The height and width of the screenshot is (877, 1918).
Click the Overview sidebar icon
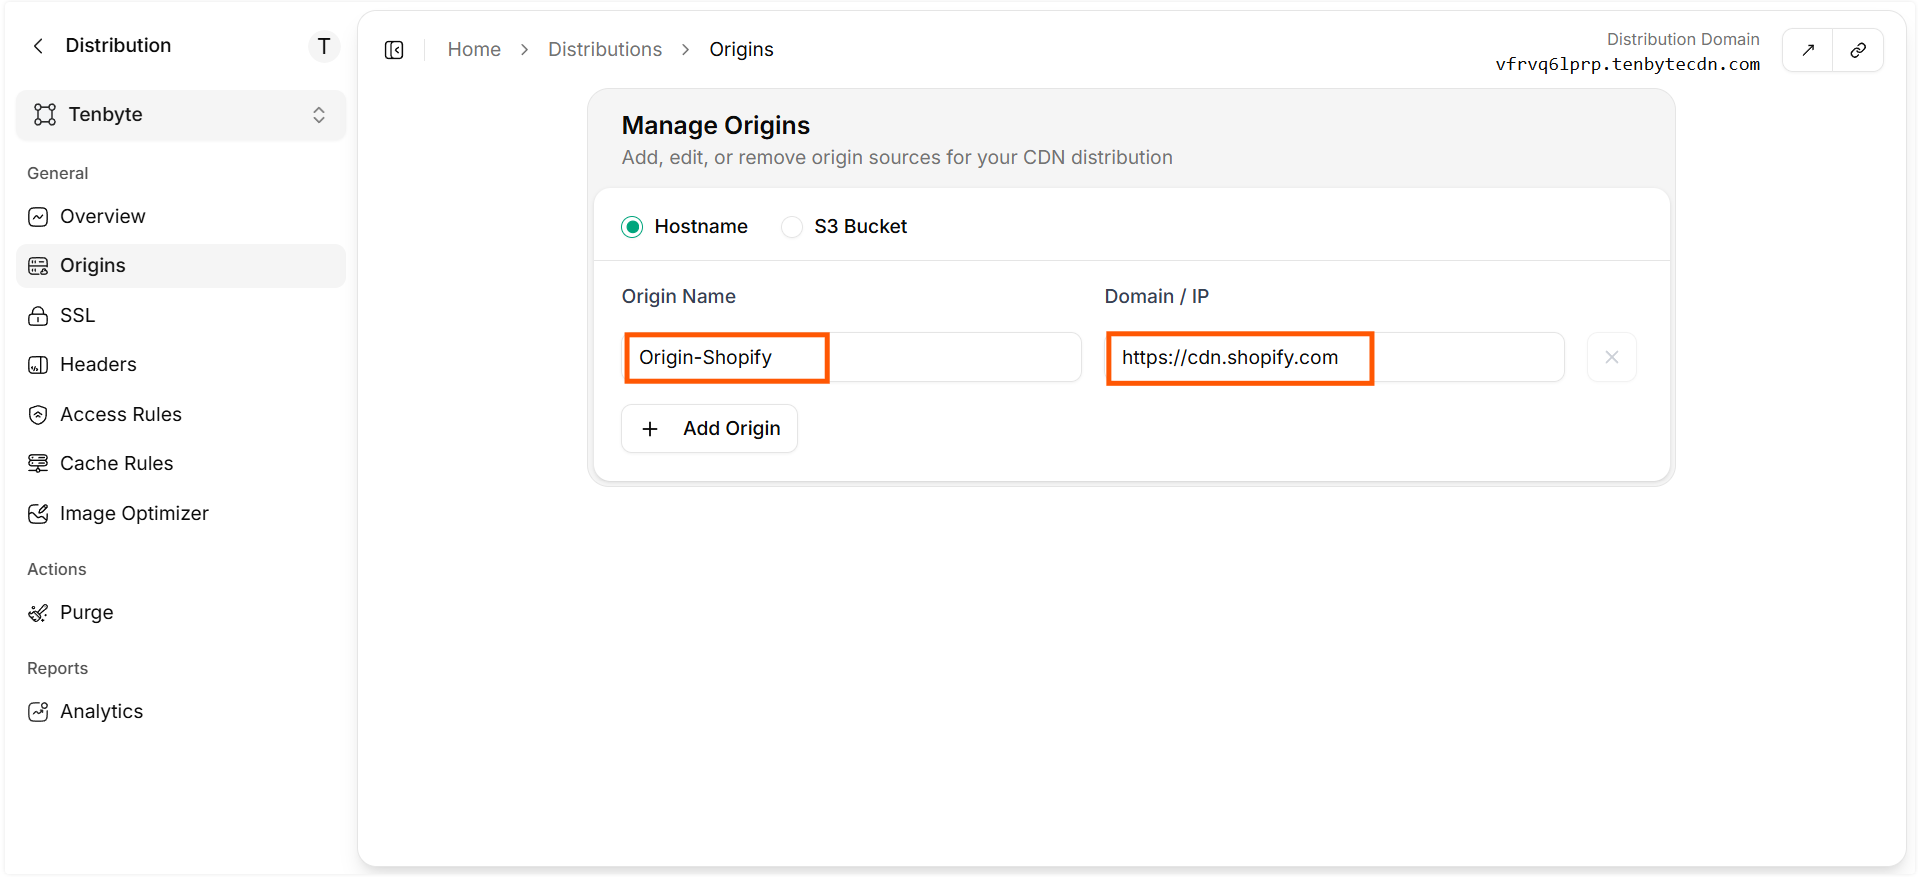coord(38,217)
